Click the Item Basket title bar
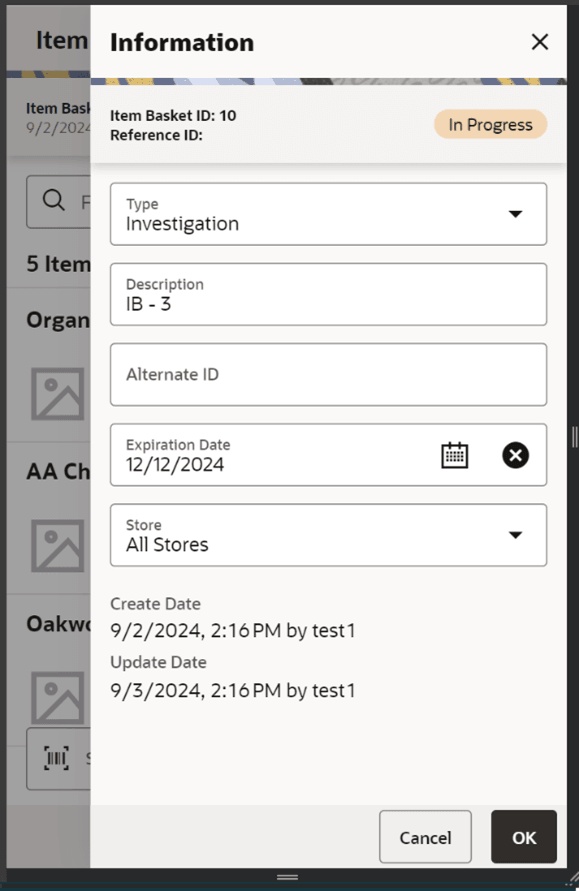This screenshot has width=579, height=891. (58, 40)
